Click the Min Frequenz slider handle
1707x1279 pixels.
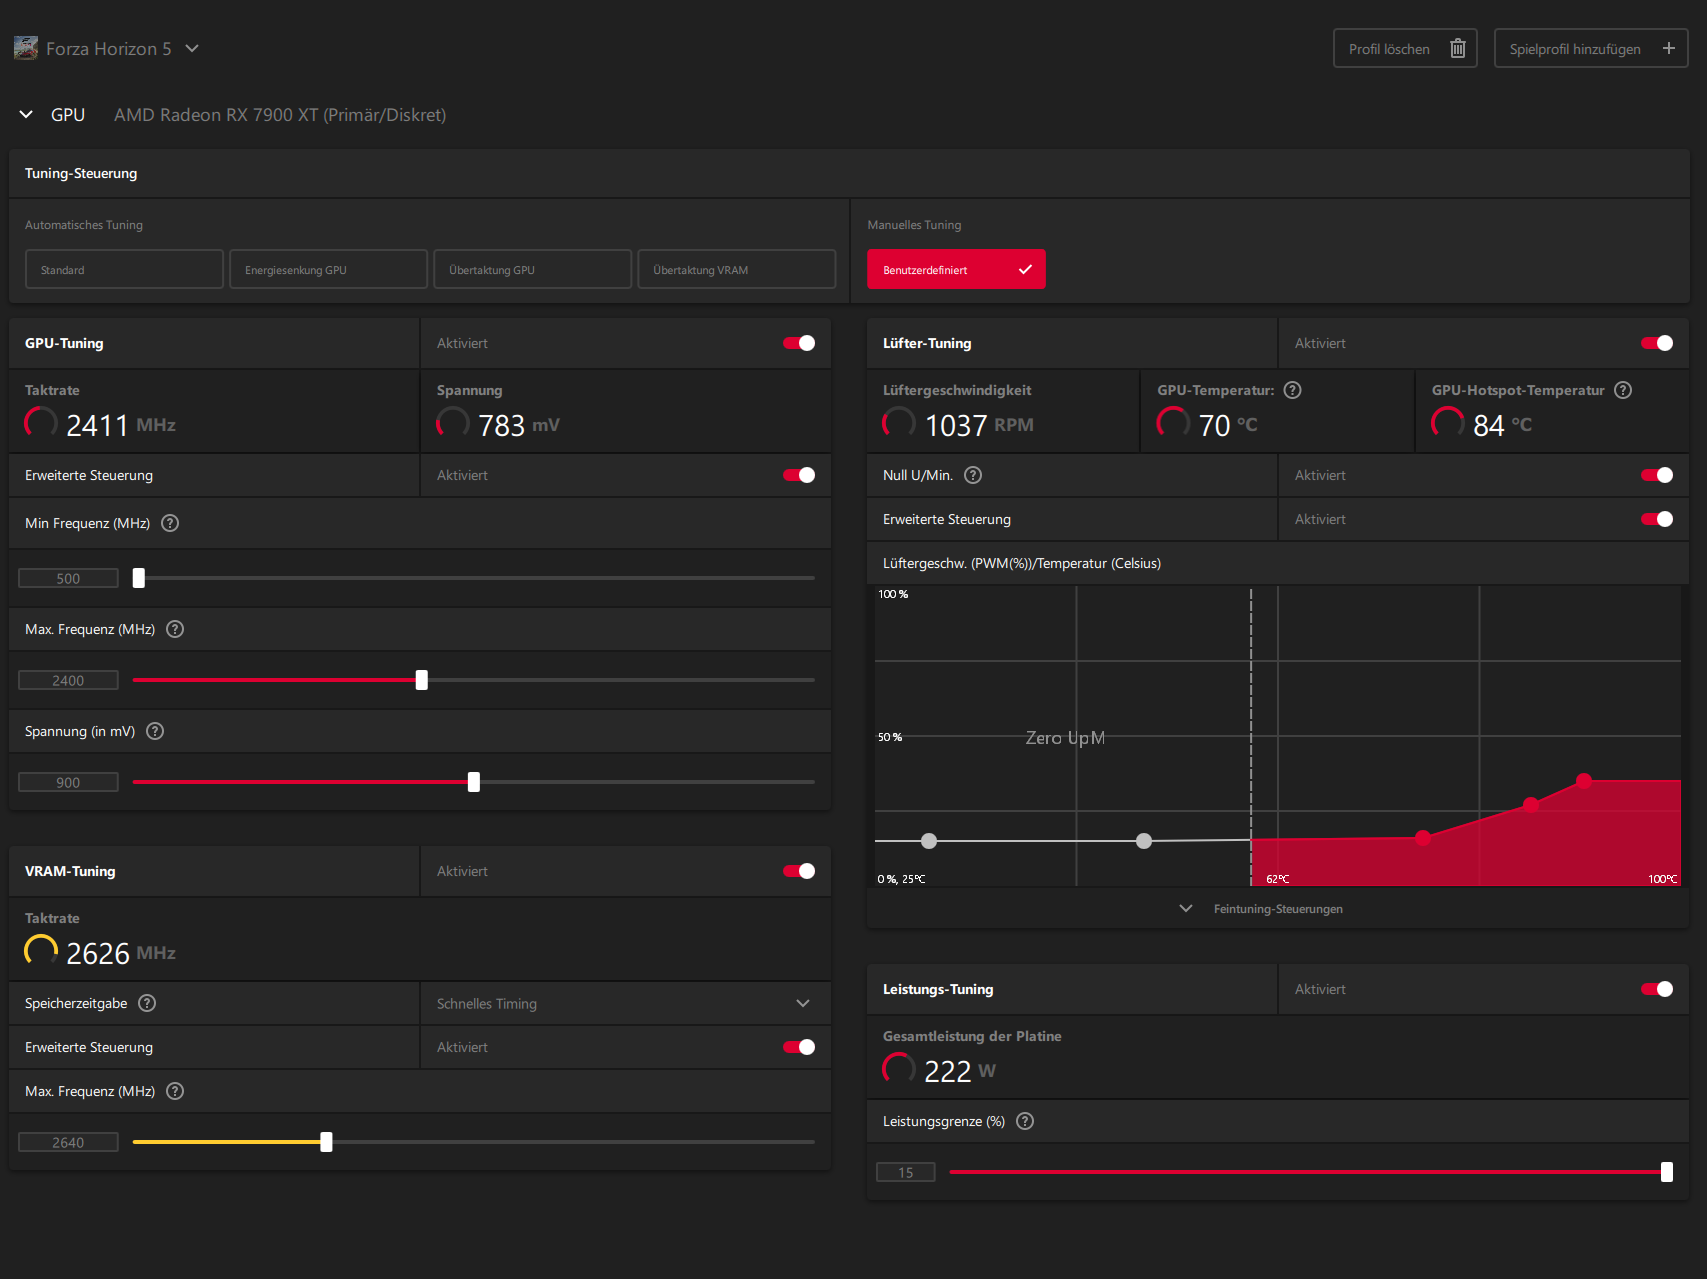139,578
